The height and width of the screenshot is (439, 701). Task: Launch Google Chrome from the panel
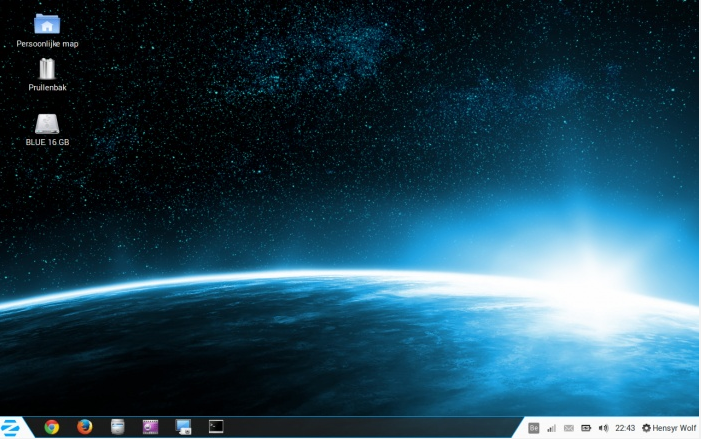pos(52,427)
